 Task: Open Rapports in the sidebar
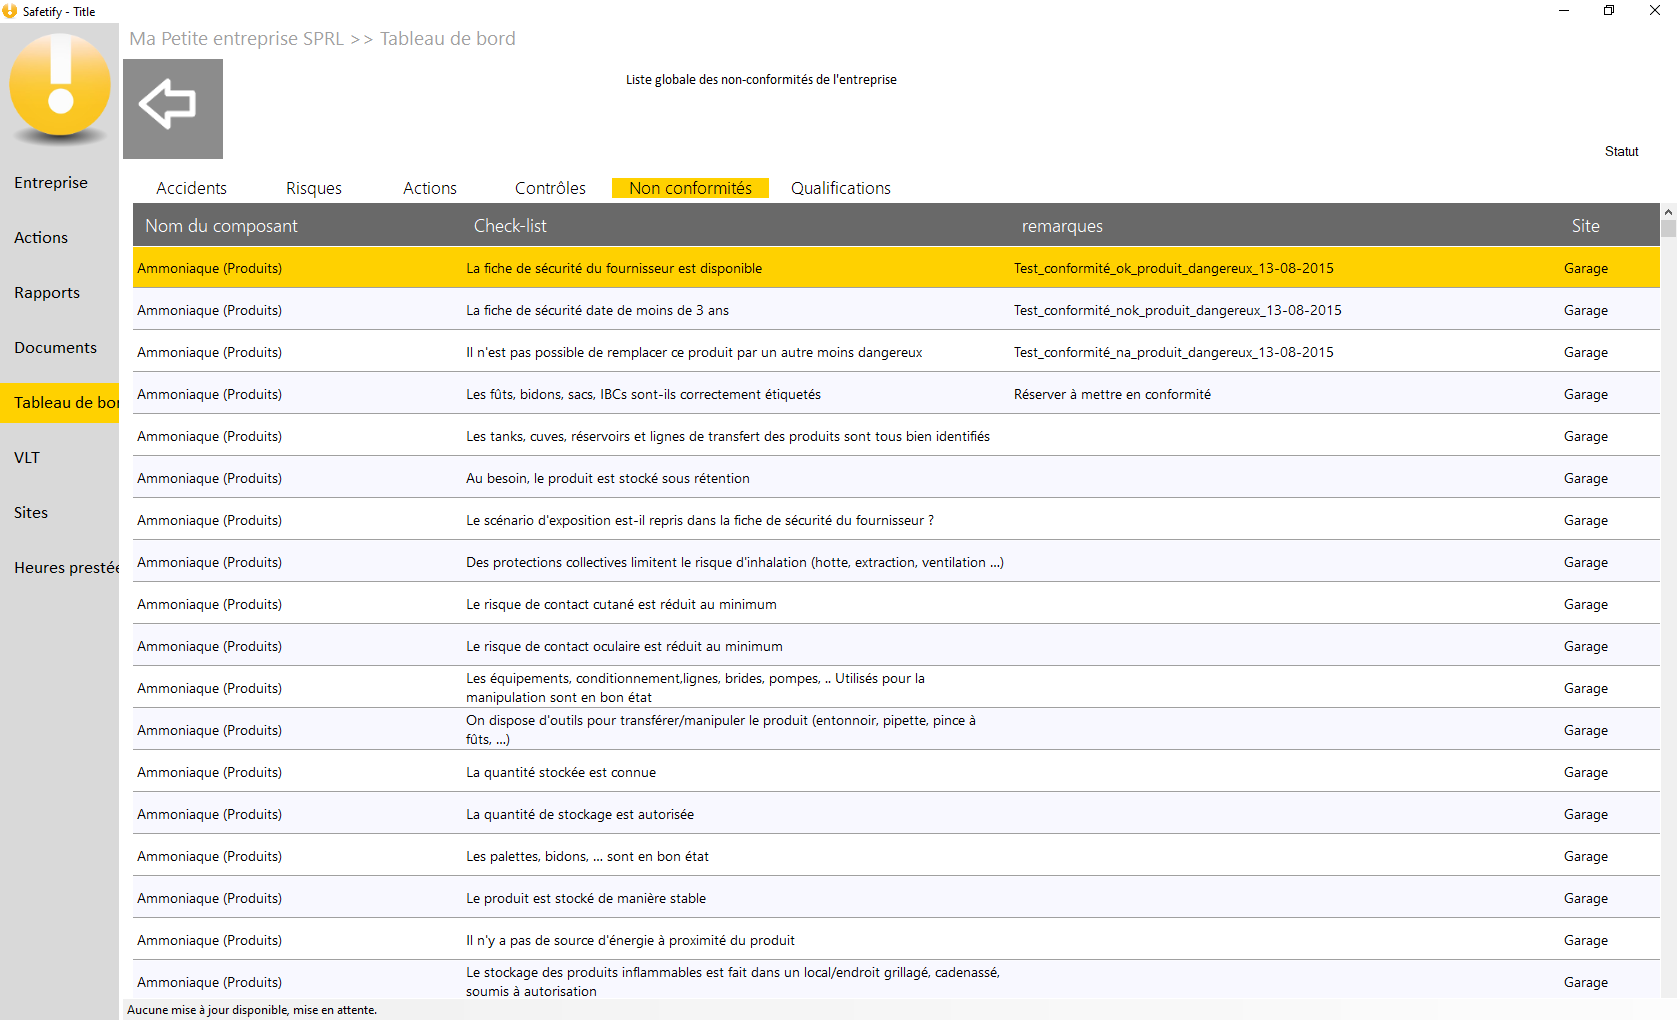pos(47,292)
